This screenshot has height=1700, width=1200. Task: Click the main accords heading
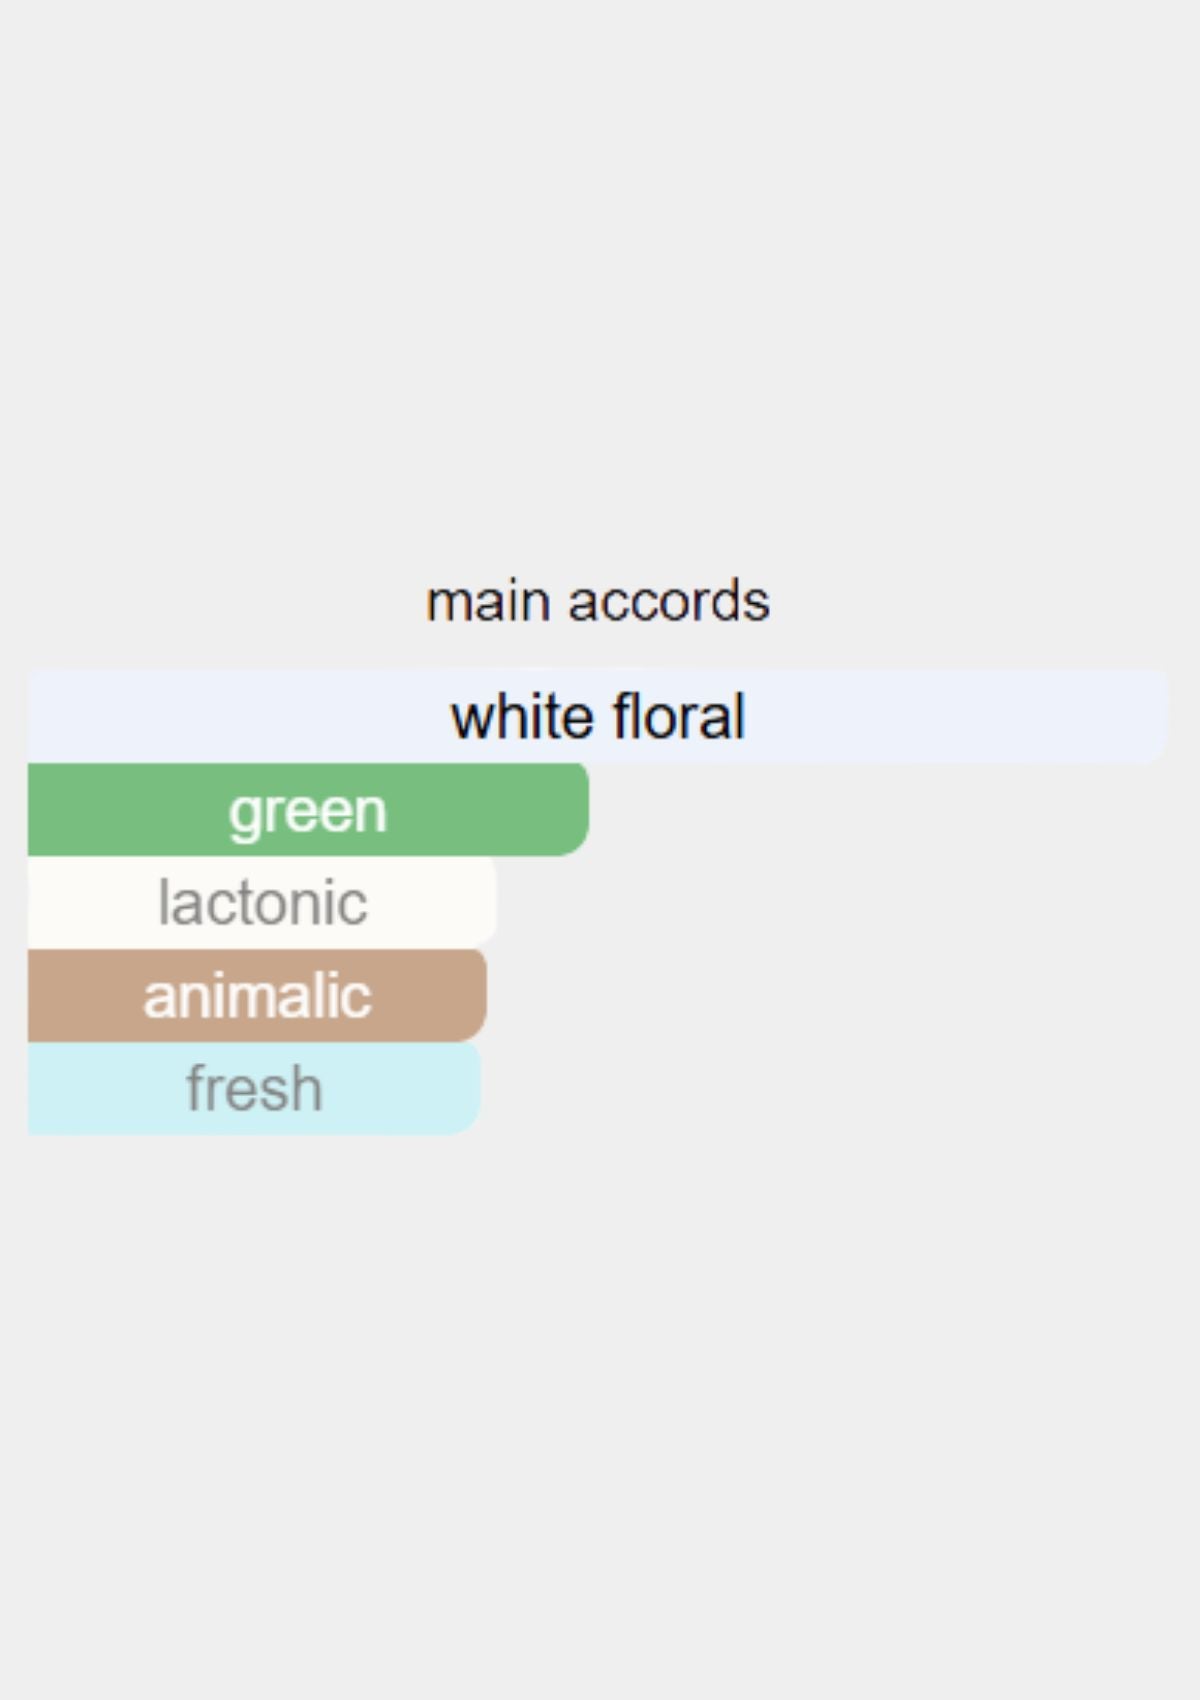[598, 602]
